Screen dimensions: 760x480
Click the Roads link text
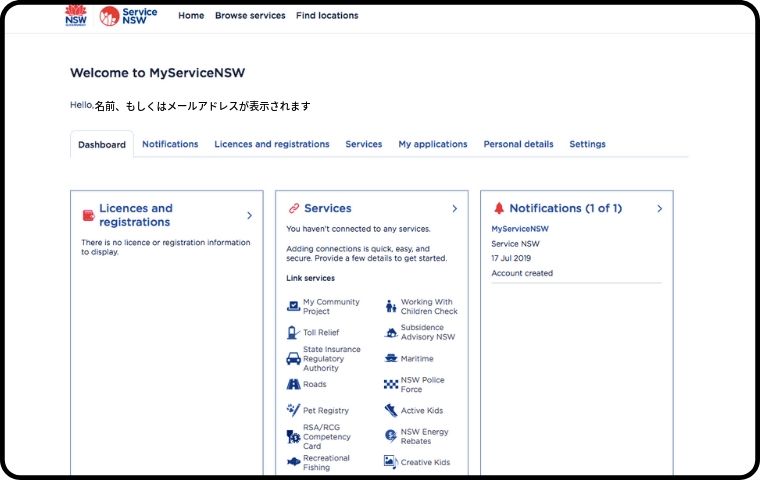[315, 384]
